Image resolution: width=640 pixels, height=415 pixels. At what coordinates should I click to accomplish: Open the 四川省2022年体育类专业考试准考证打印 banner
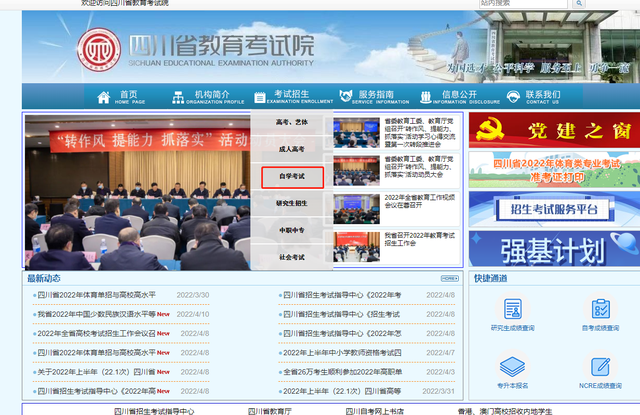tap(554, 170)
